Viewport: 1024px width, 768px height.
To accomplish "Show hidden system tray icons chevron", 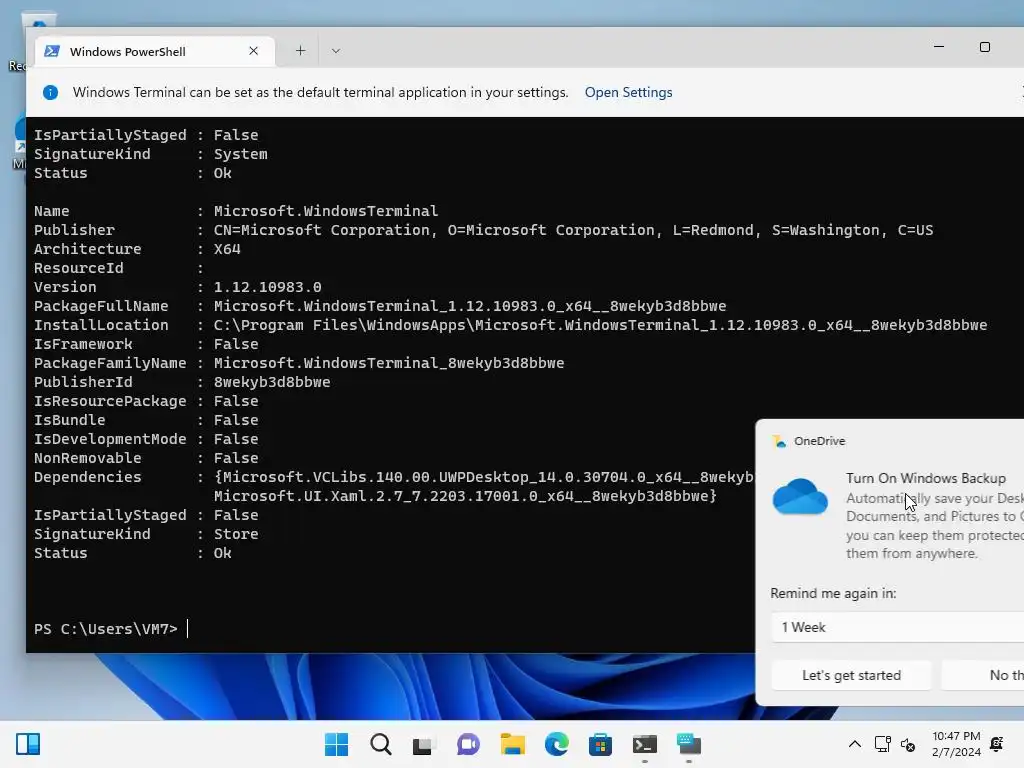I will tap(854, 744).
